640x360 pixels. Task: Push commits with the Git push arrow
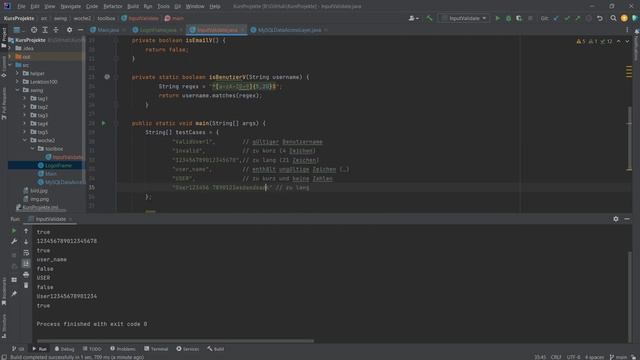(x=578, y=18)
